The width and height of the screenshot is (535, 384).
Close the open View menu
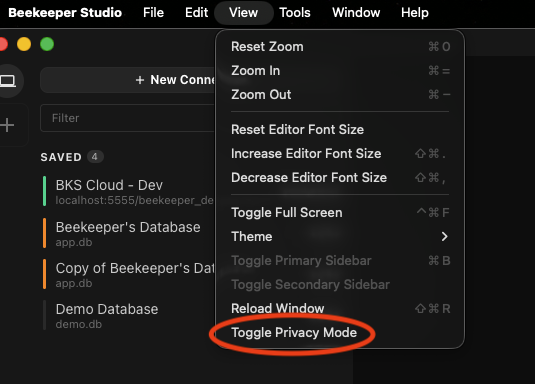[243, 13]
